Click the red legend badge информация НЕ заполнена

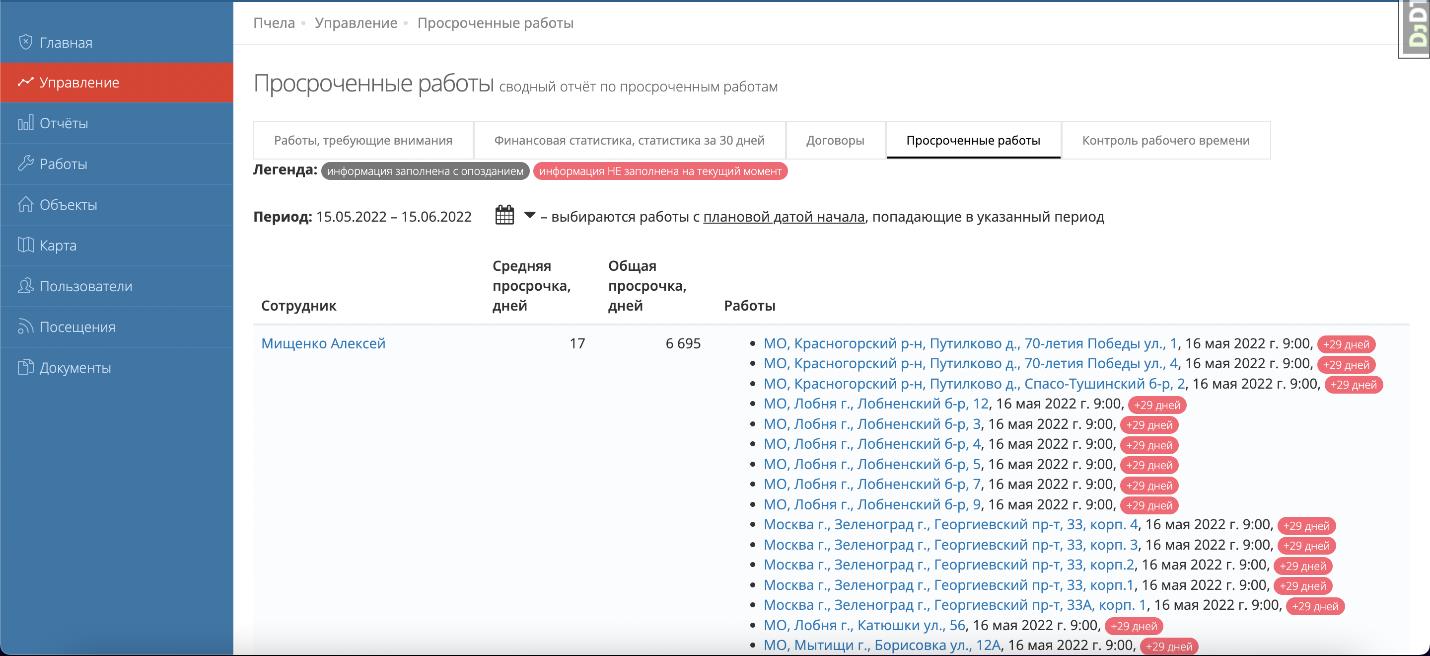point(661,171)
